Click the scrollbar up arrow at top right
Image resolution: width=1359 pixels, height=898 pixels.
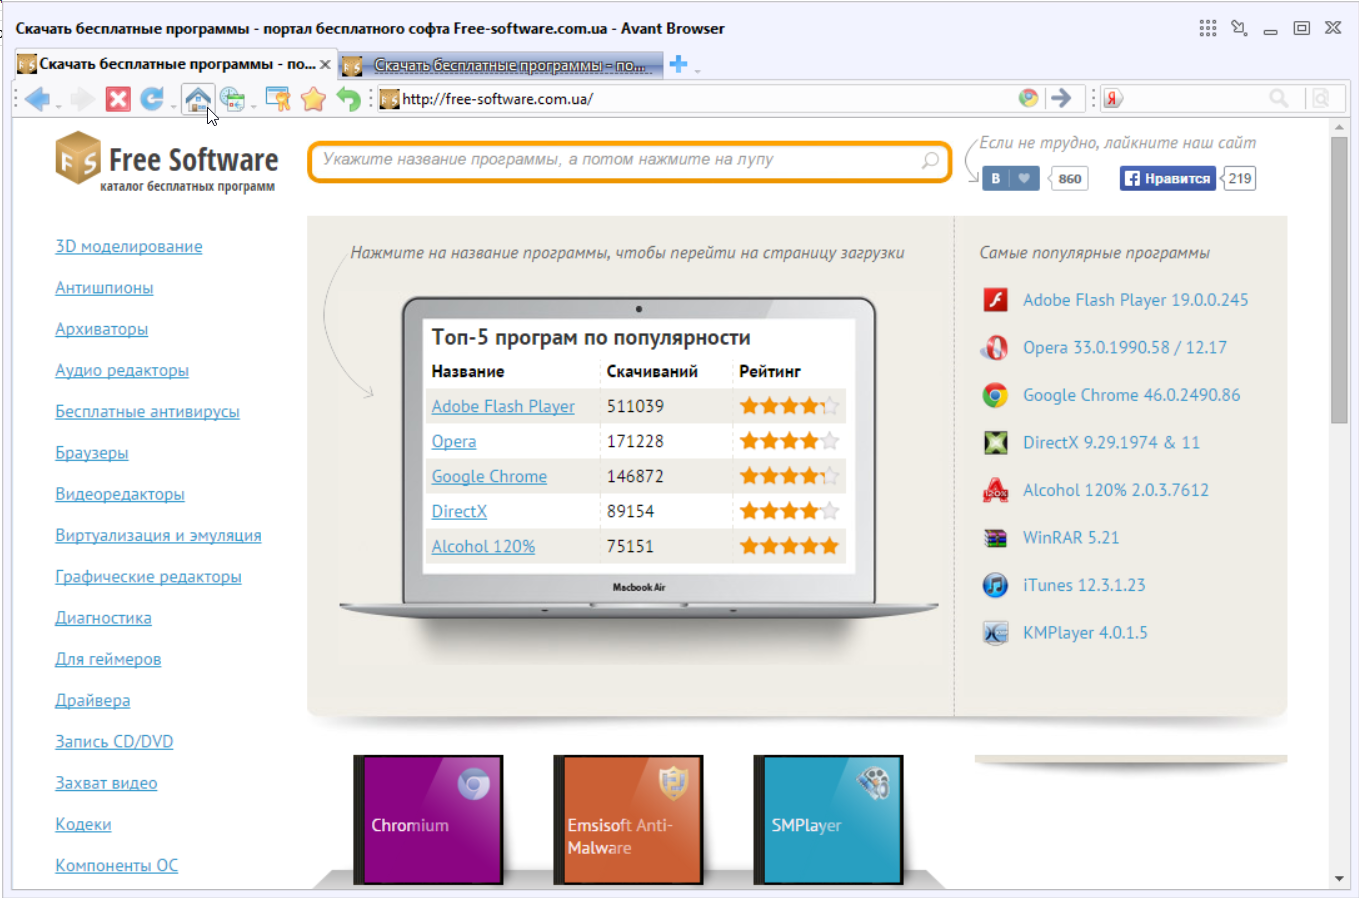pos(1340,127)
